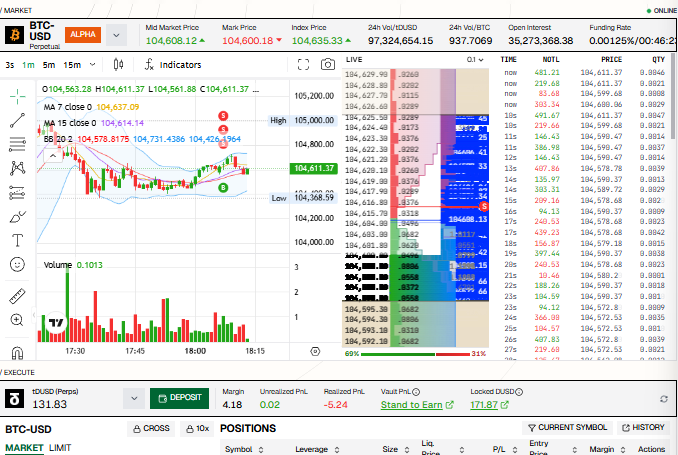Open chart axis settings gear
This screenshot has width=678, height=455.
[315, 351]
